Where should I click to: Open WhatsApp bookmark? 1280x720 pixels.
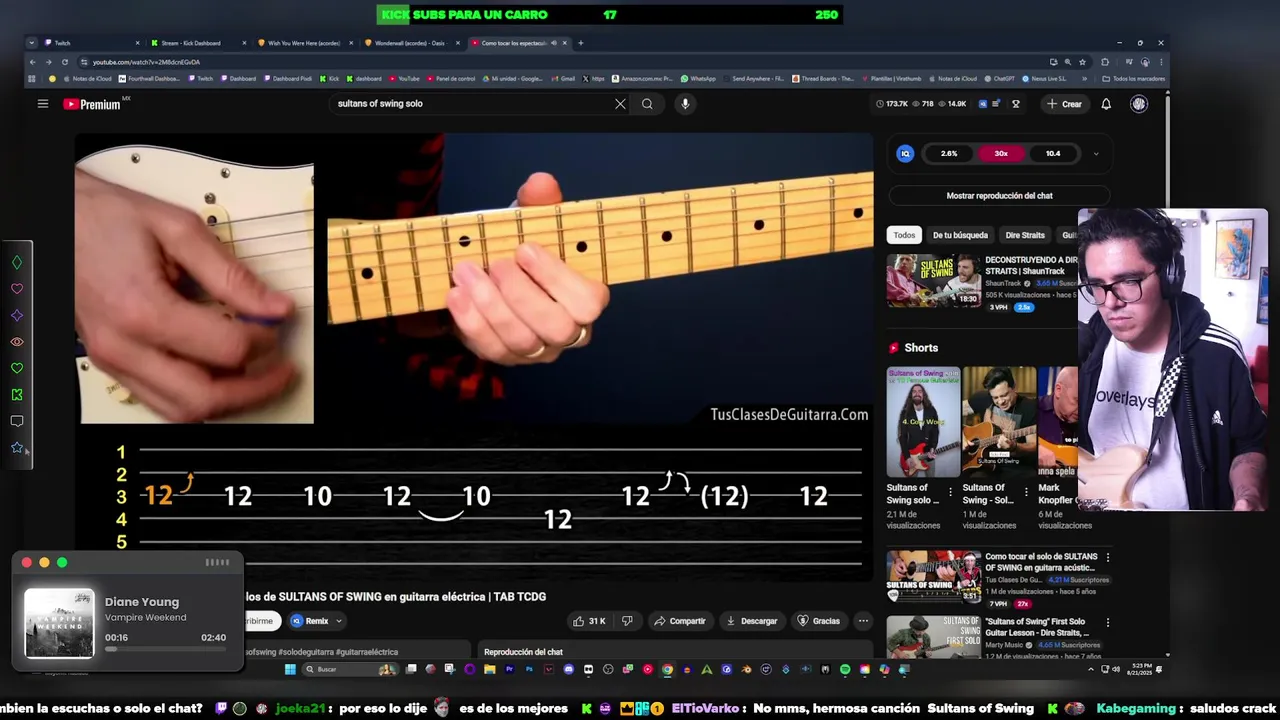(x=698, y=79)
